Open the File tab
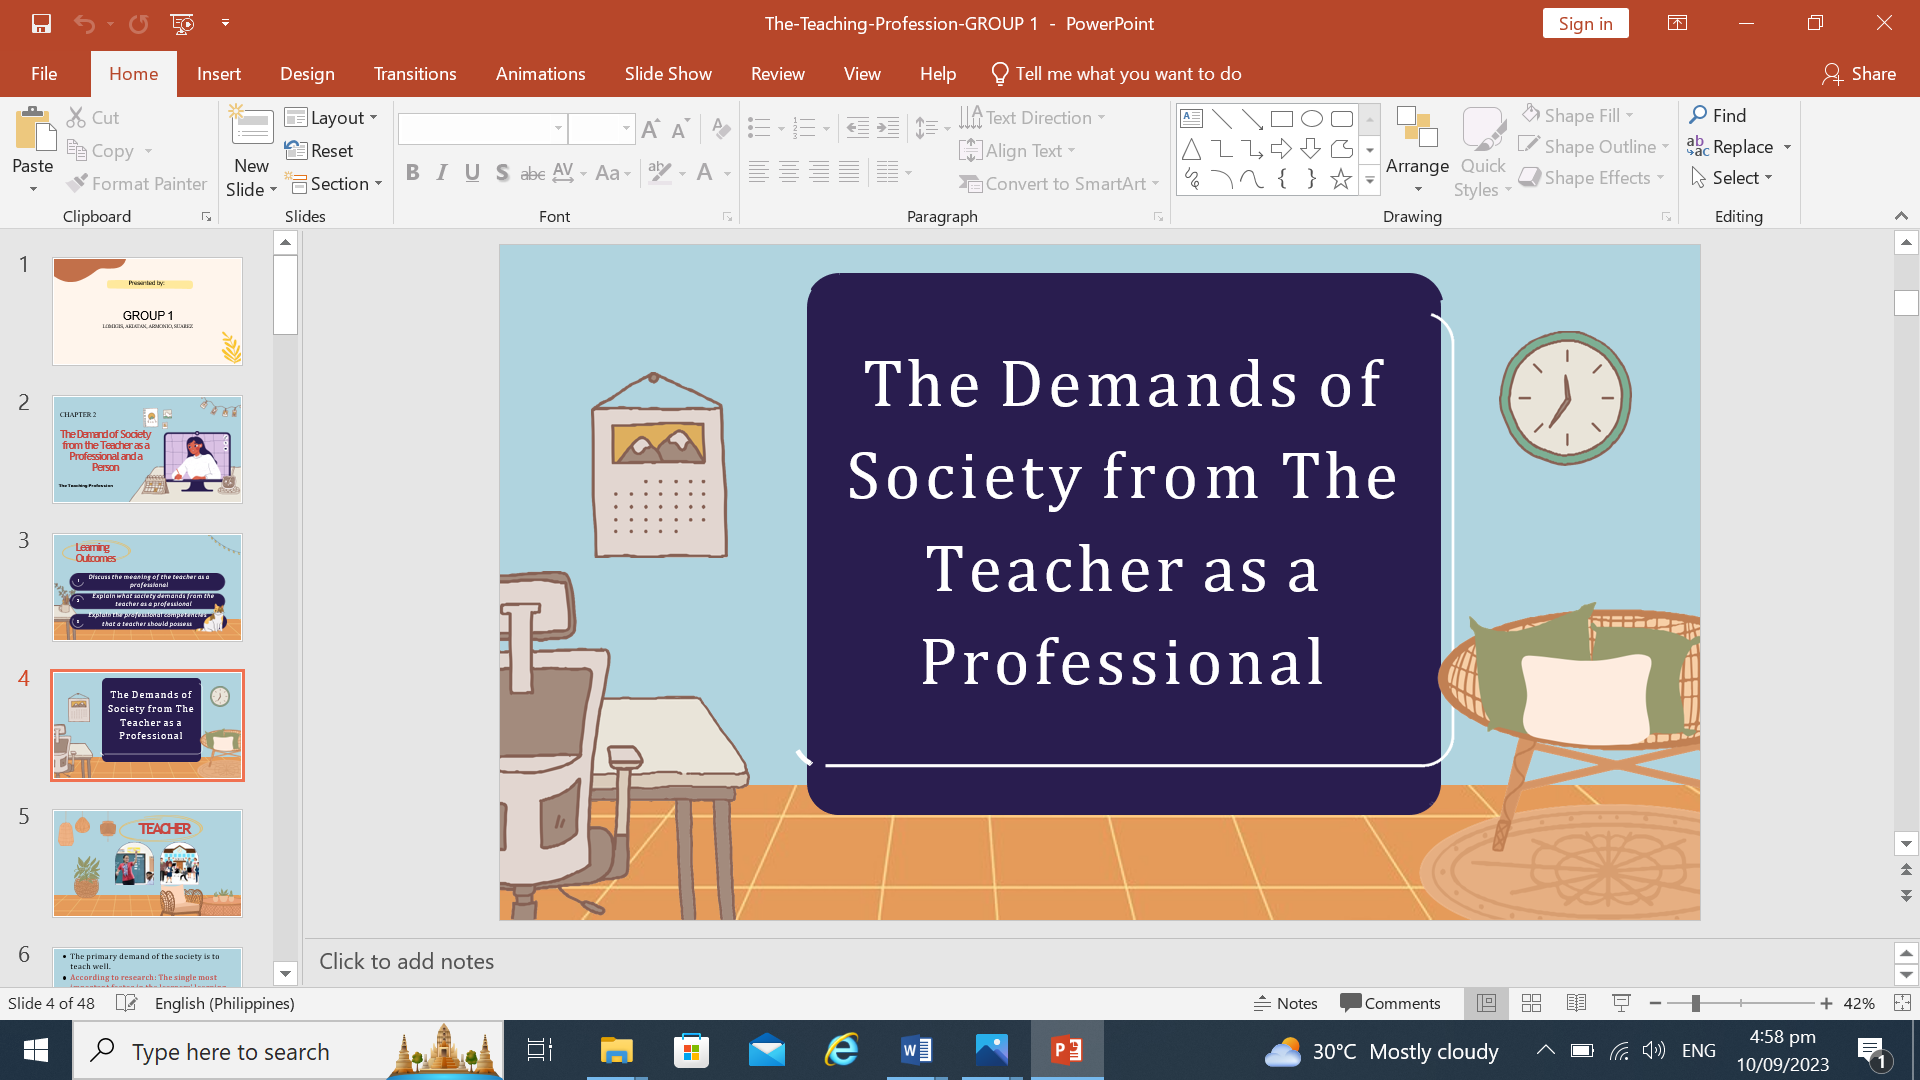The height and width of the screenshot is (1080, 1920). [44, 73]
